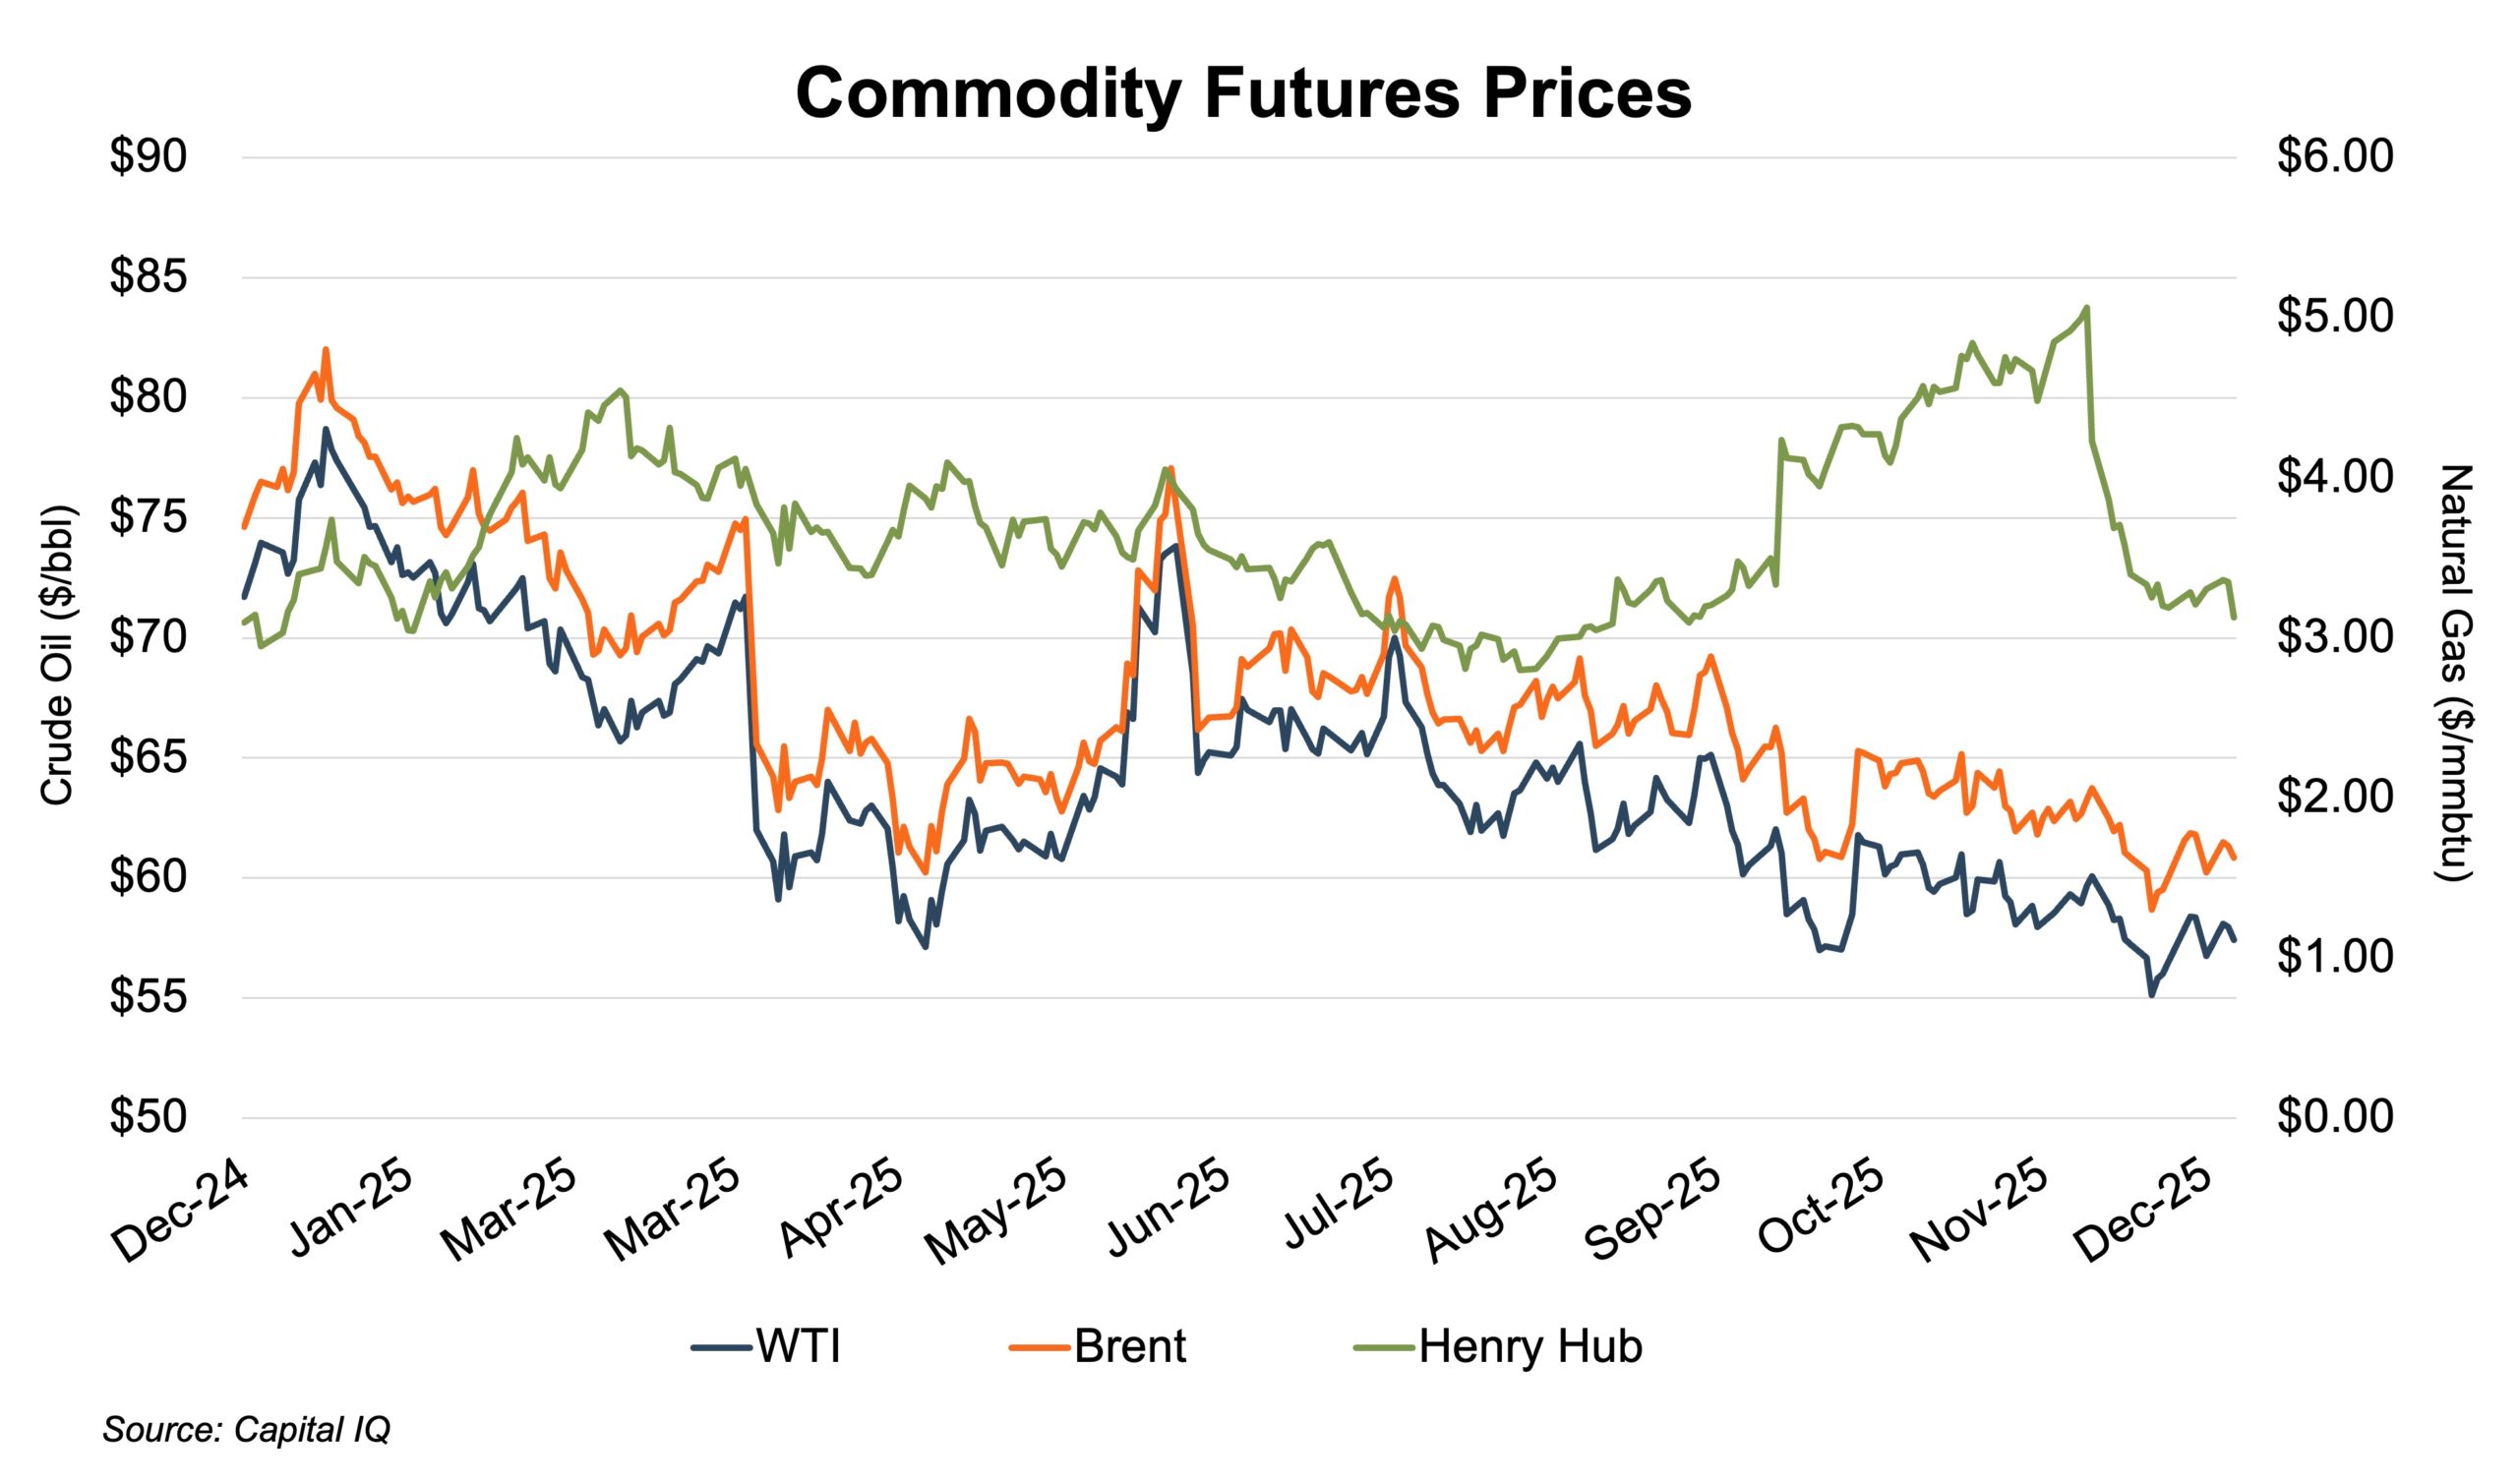Select the Henry Hub legend label text
The image size is (2518, 1484).
(1530, 1348)
